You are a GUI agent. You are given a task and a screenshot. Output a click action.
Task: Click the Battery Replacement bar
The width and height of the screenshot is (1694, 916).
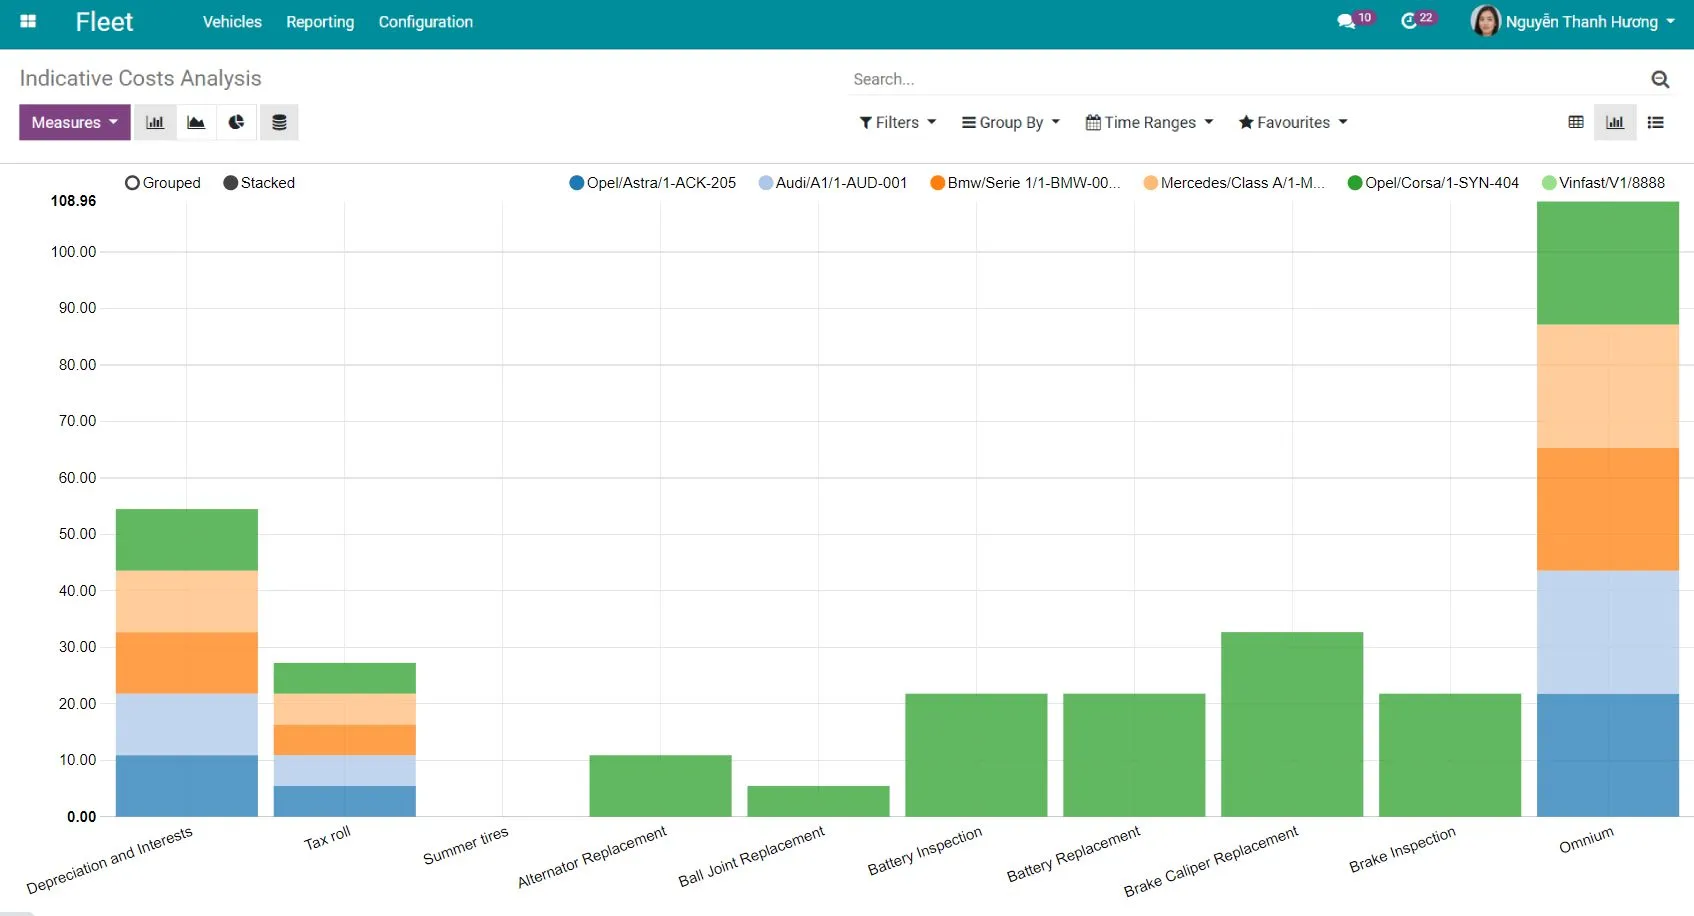[x=1134, y=755]
